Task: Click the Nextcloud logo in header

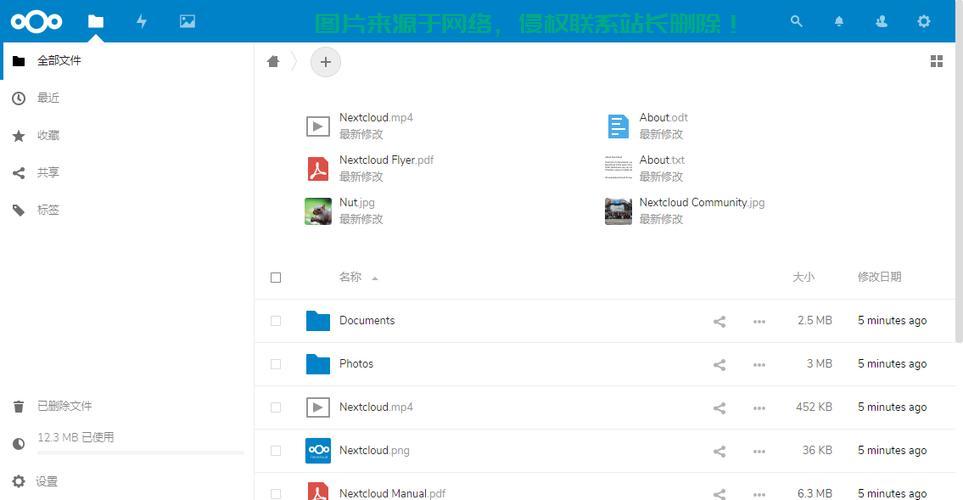Action: [37, 21]
